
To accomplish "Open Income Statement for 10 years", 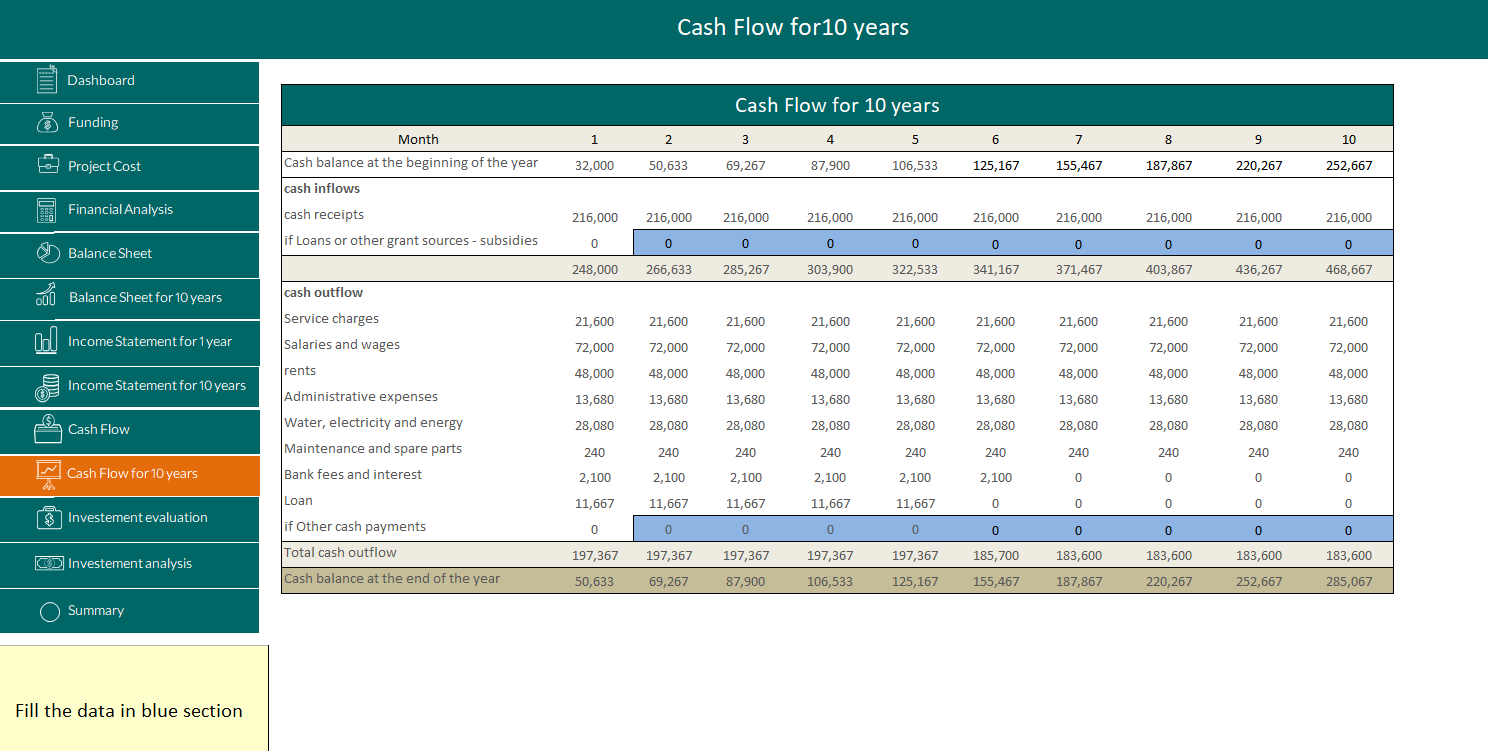I will tap(129, 386).
